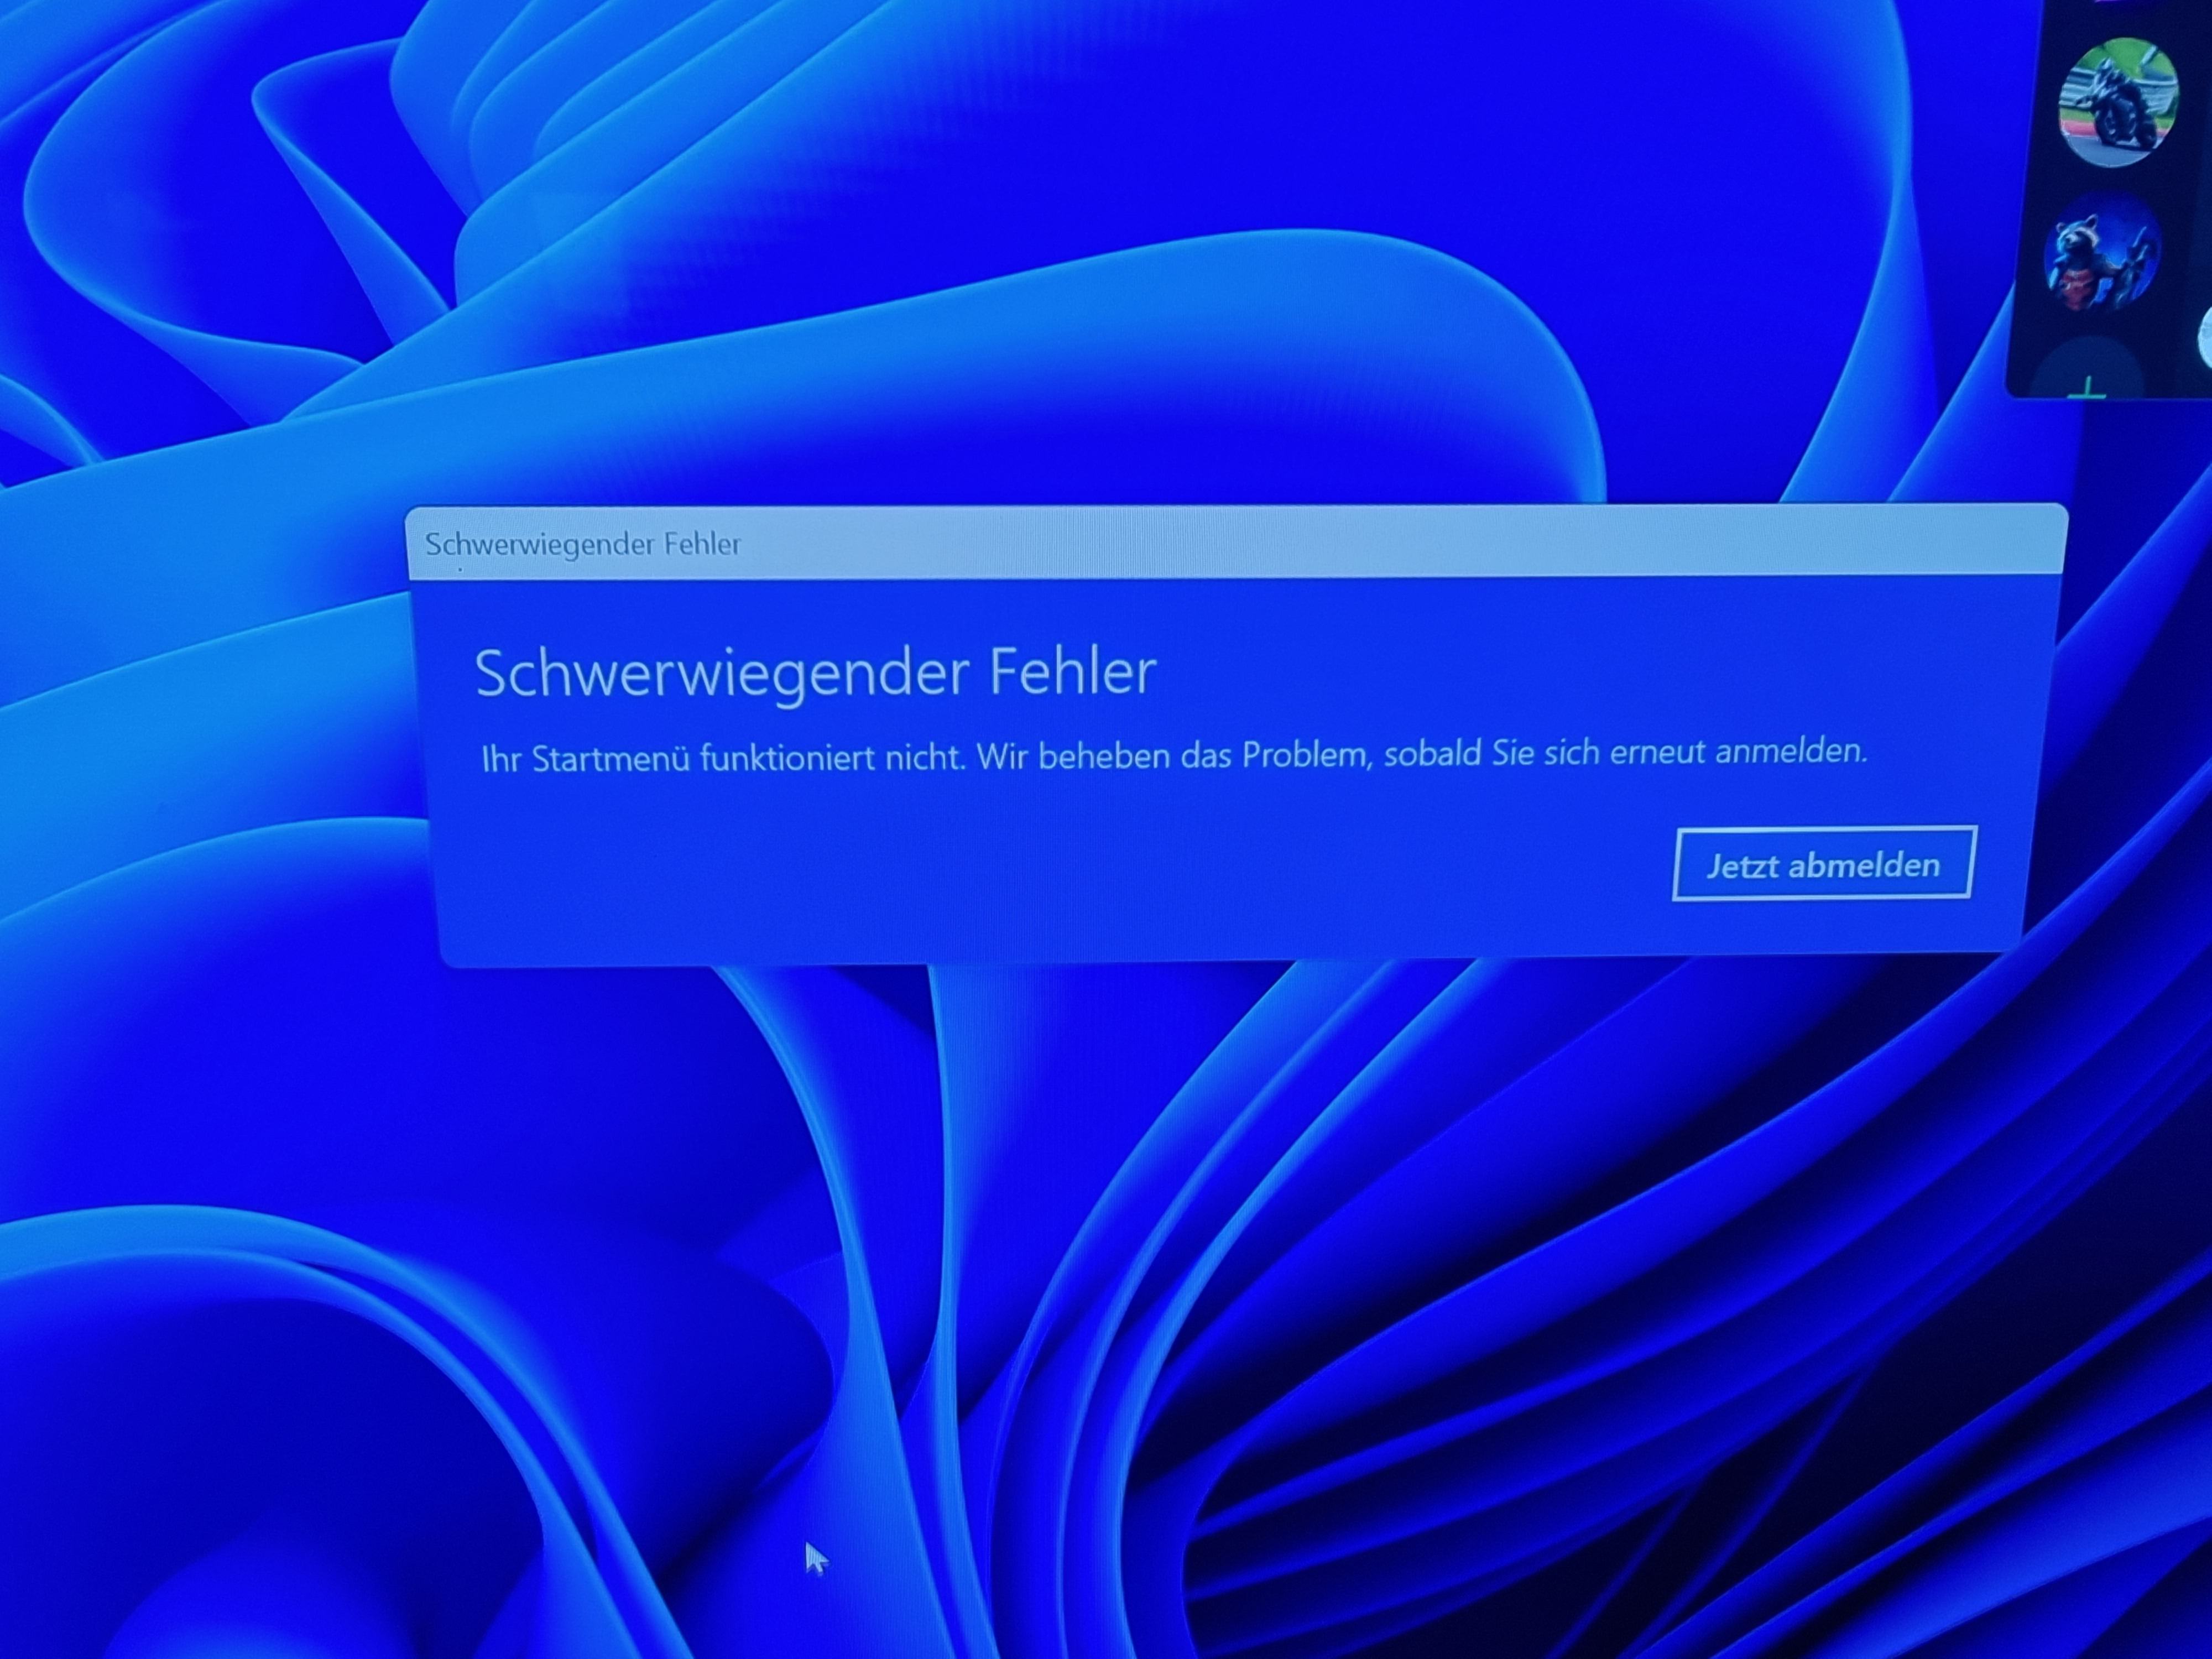
Task: Click the dialog title bar "Schwerwiegender Fehler"
Action: click(1236, 542)
